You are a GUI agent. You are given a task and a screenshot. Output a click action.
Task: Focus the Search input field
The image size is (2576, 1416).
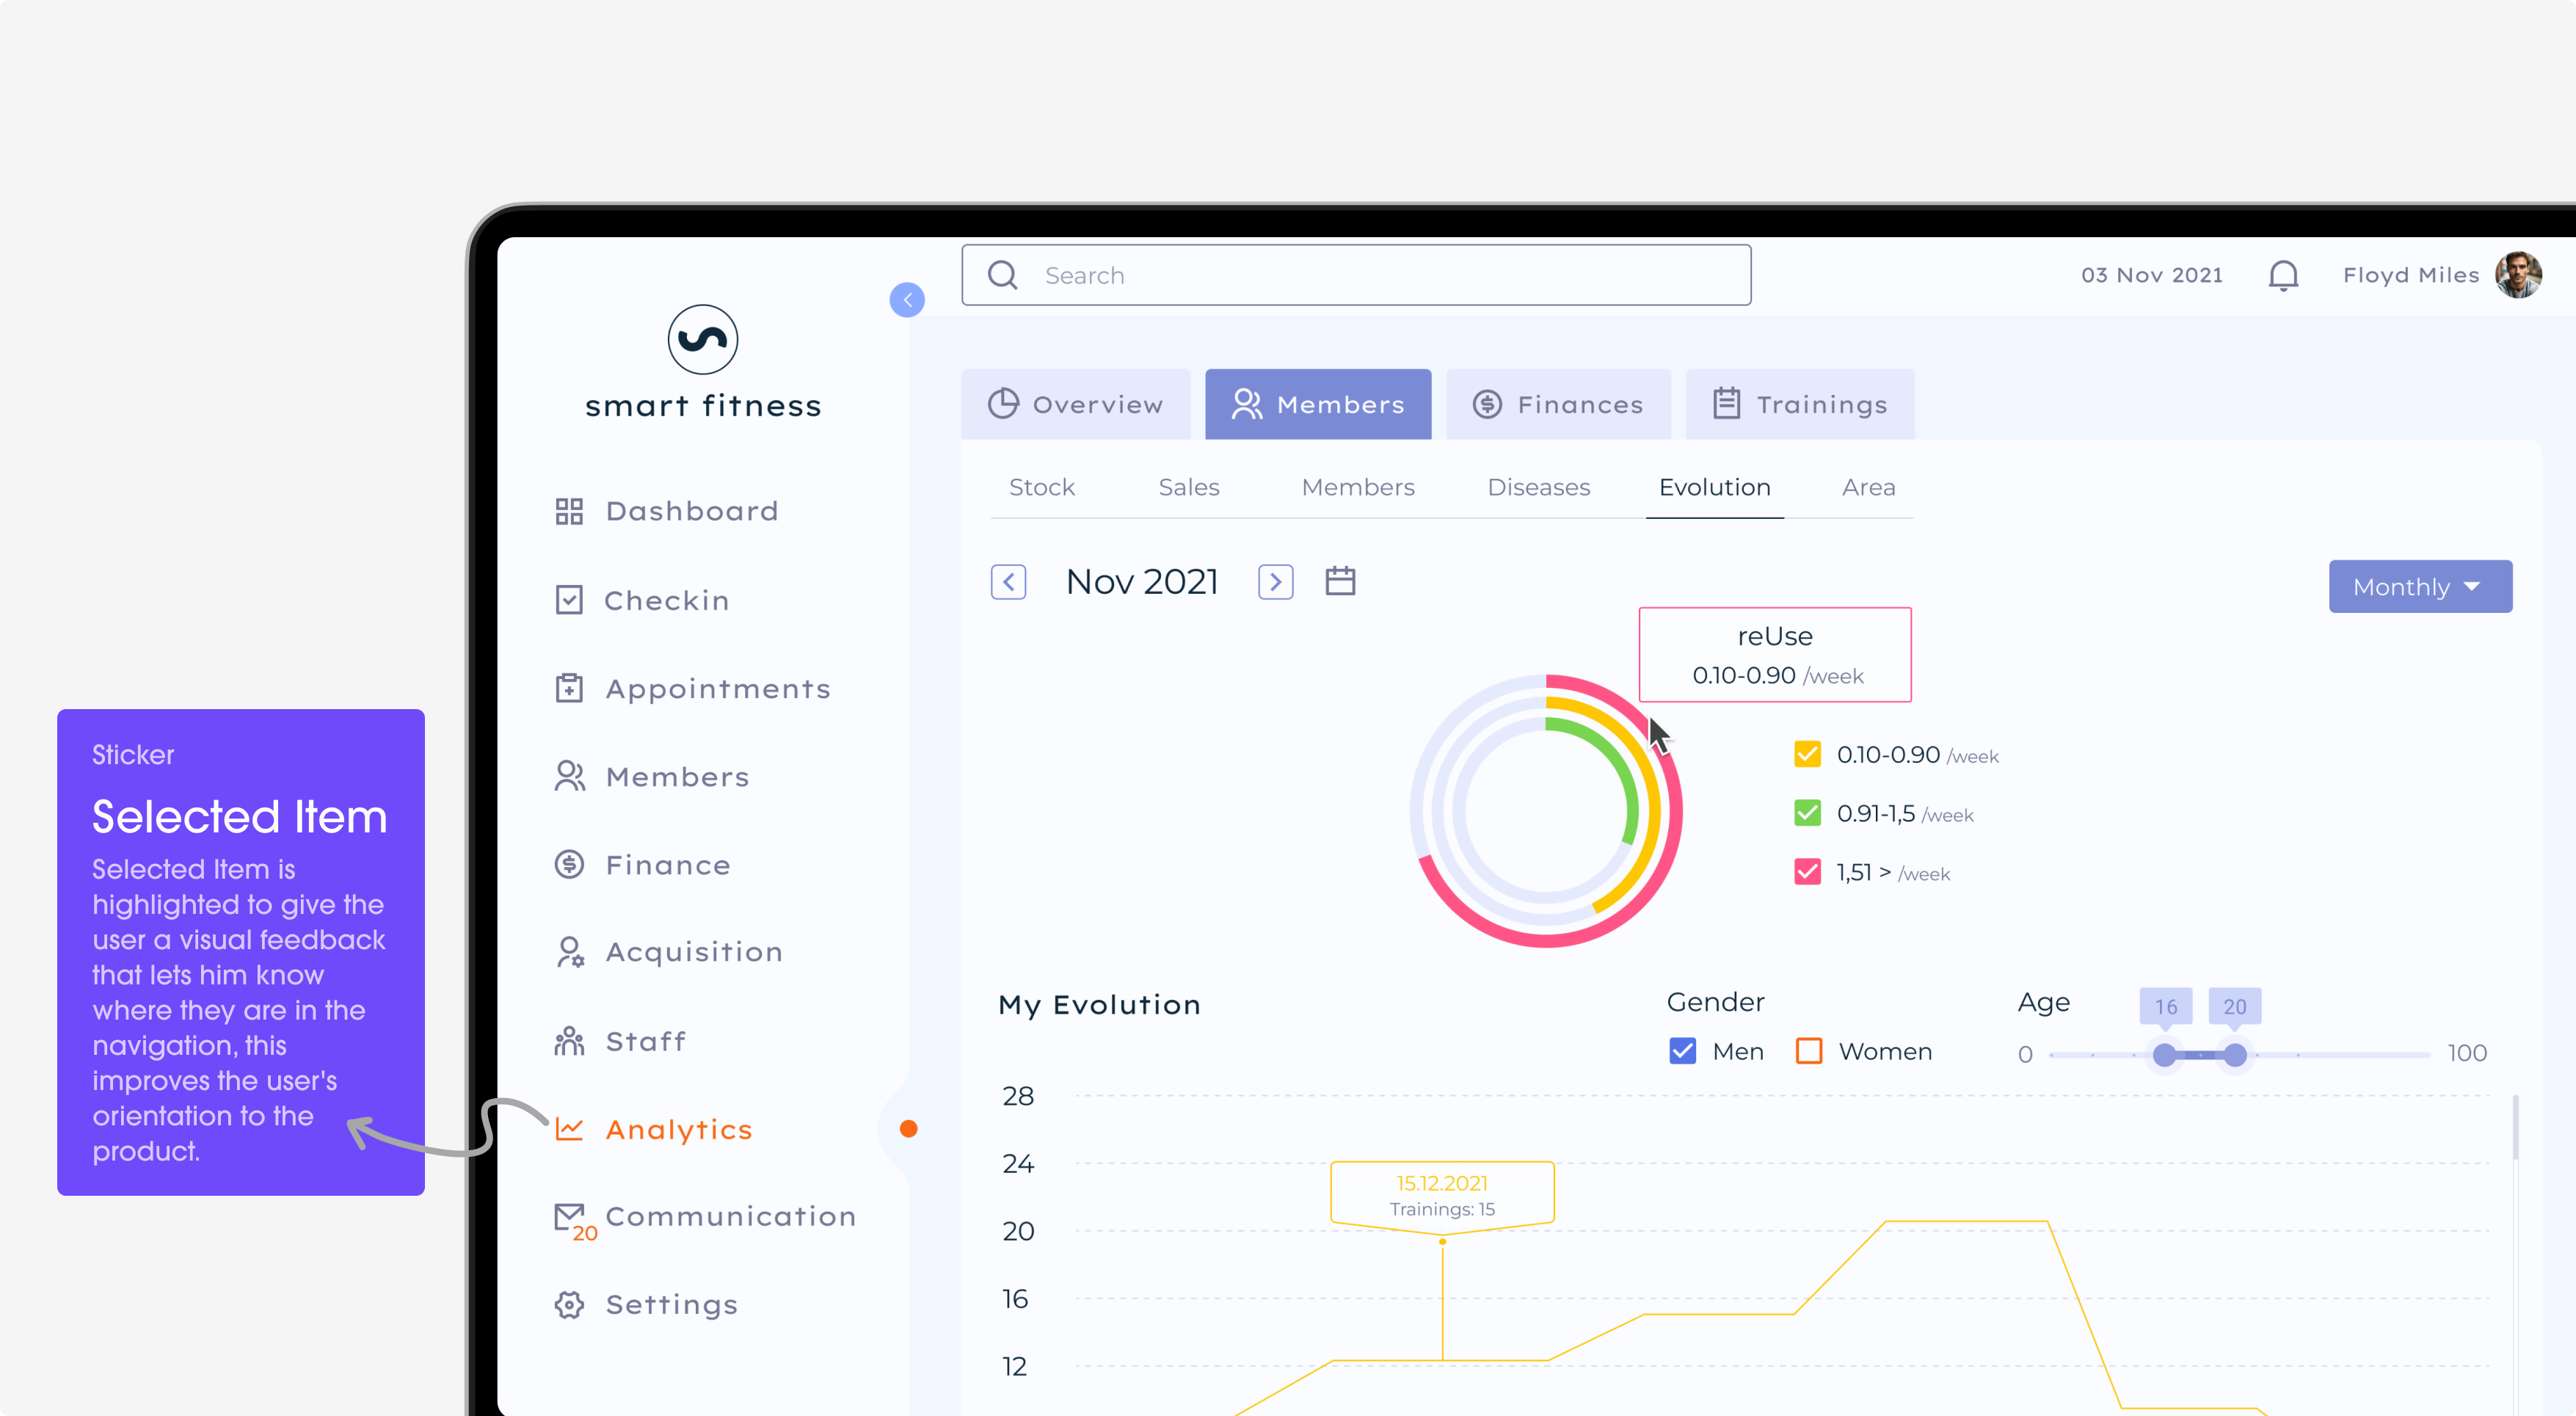click(1356, 275)
